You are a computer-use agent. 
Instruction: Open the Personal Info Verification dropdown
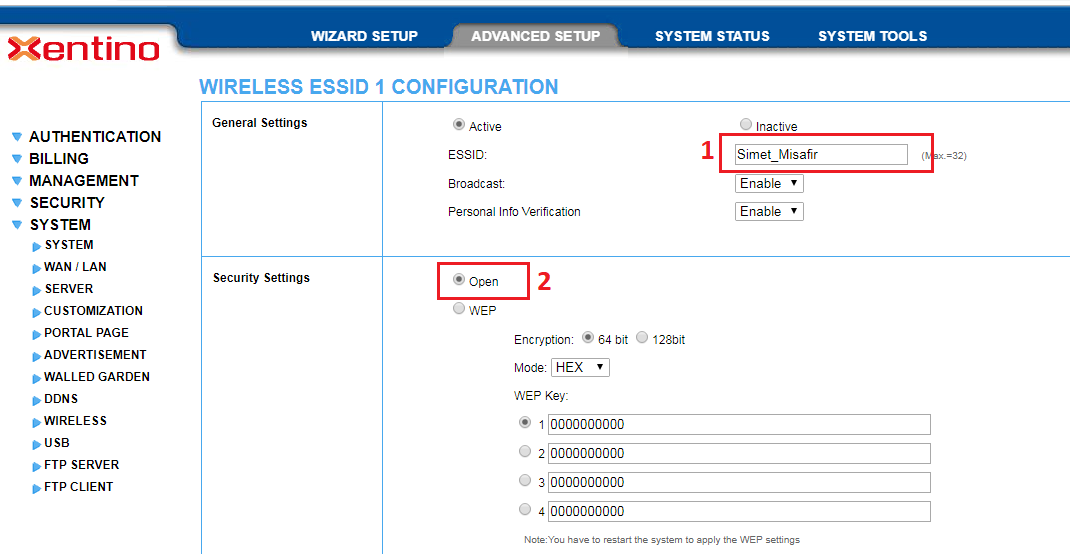(769, 212)
